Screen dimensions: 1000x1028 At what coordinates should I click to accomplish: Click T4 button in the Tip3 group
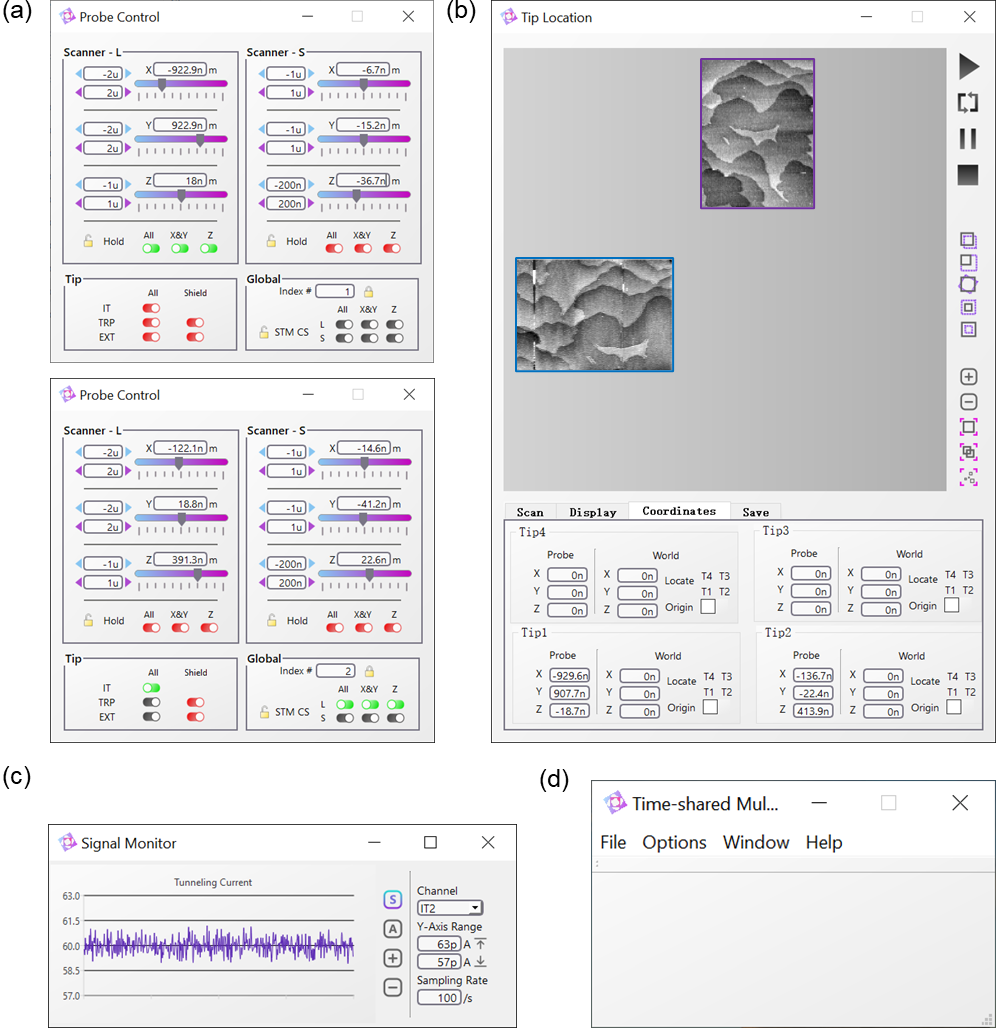(x=950, y=574)
